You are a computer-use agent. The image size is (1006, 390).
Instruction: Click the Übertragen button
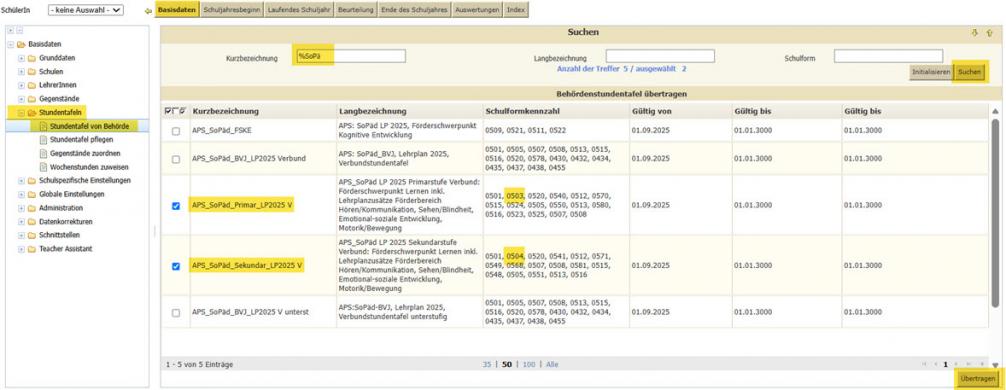pos(978,380)
